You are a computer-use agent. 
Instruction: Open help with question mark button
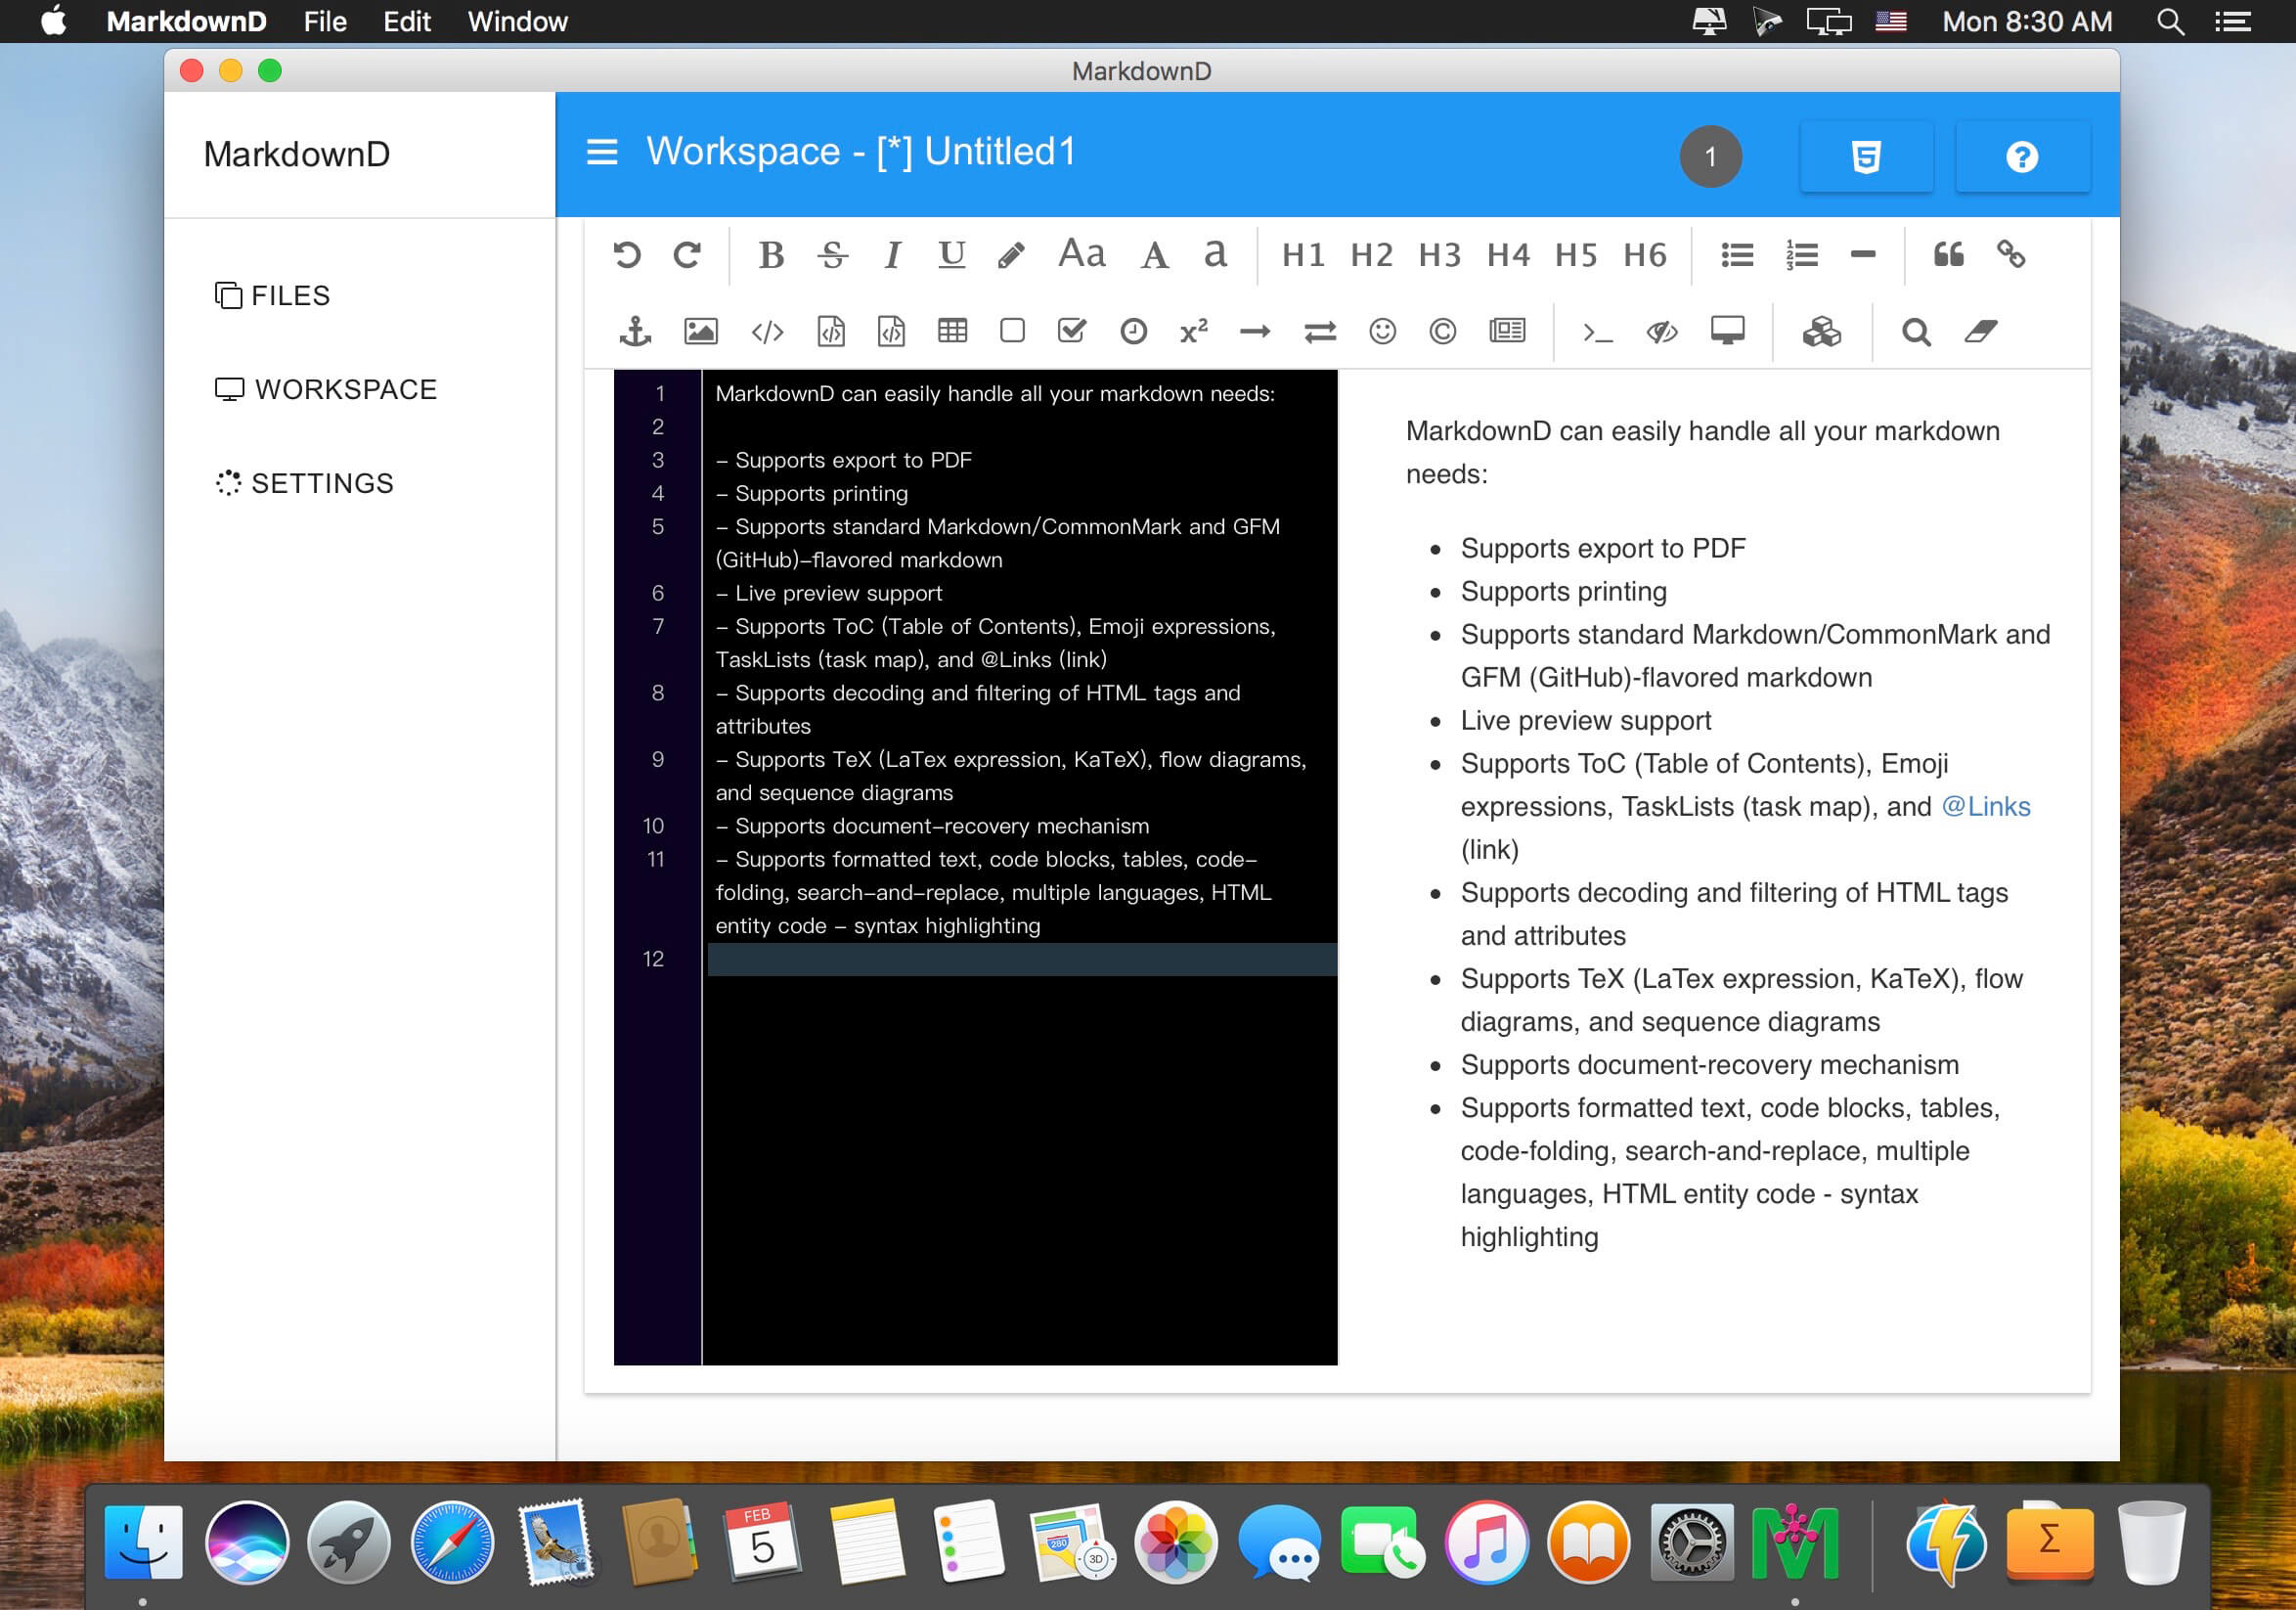tap(2022, 156)
